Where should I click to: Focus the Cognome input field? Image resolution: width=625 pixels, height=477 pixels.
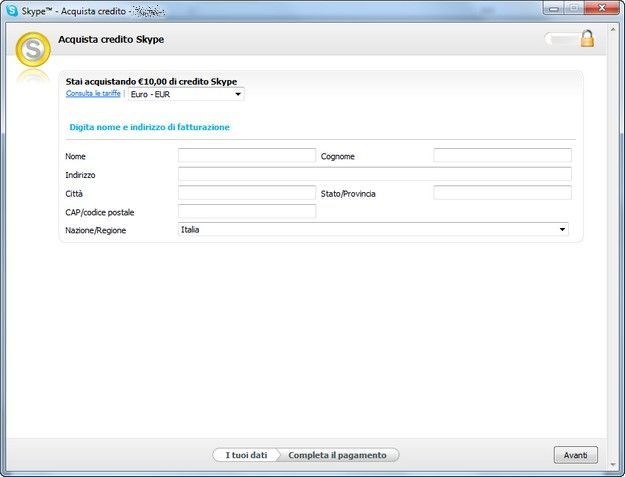pyautogui.click(x=502, y=156)
